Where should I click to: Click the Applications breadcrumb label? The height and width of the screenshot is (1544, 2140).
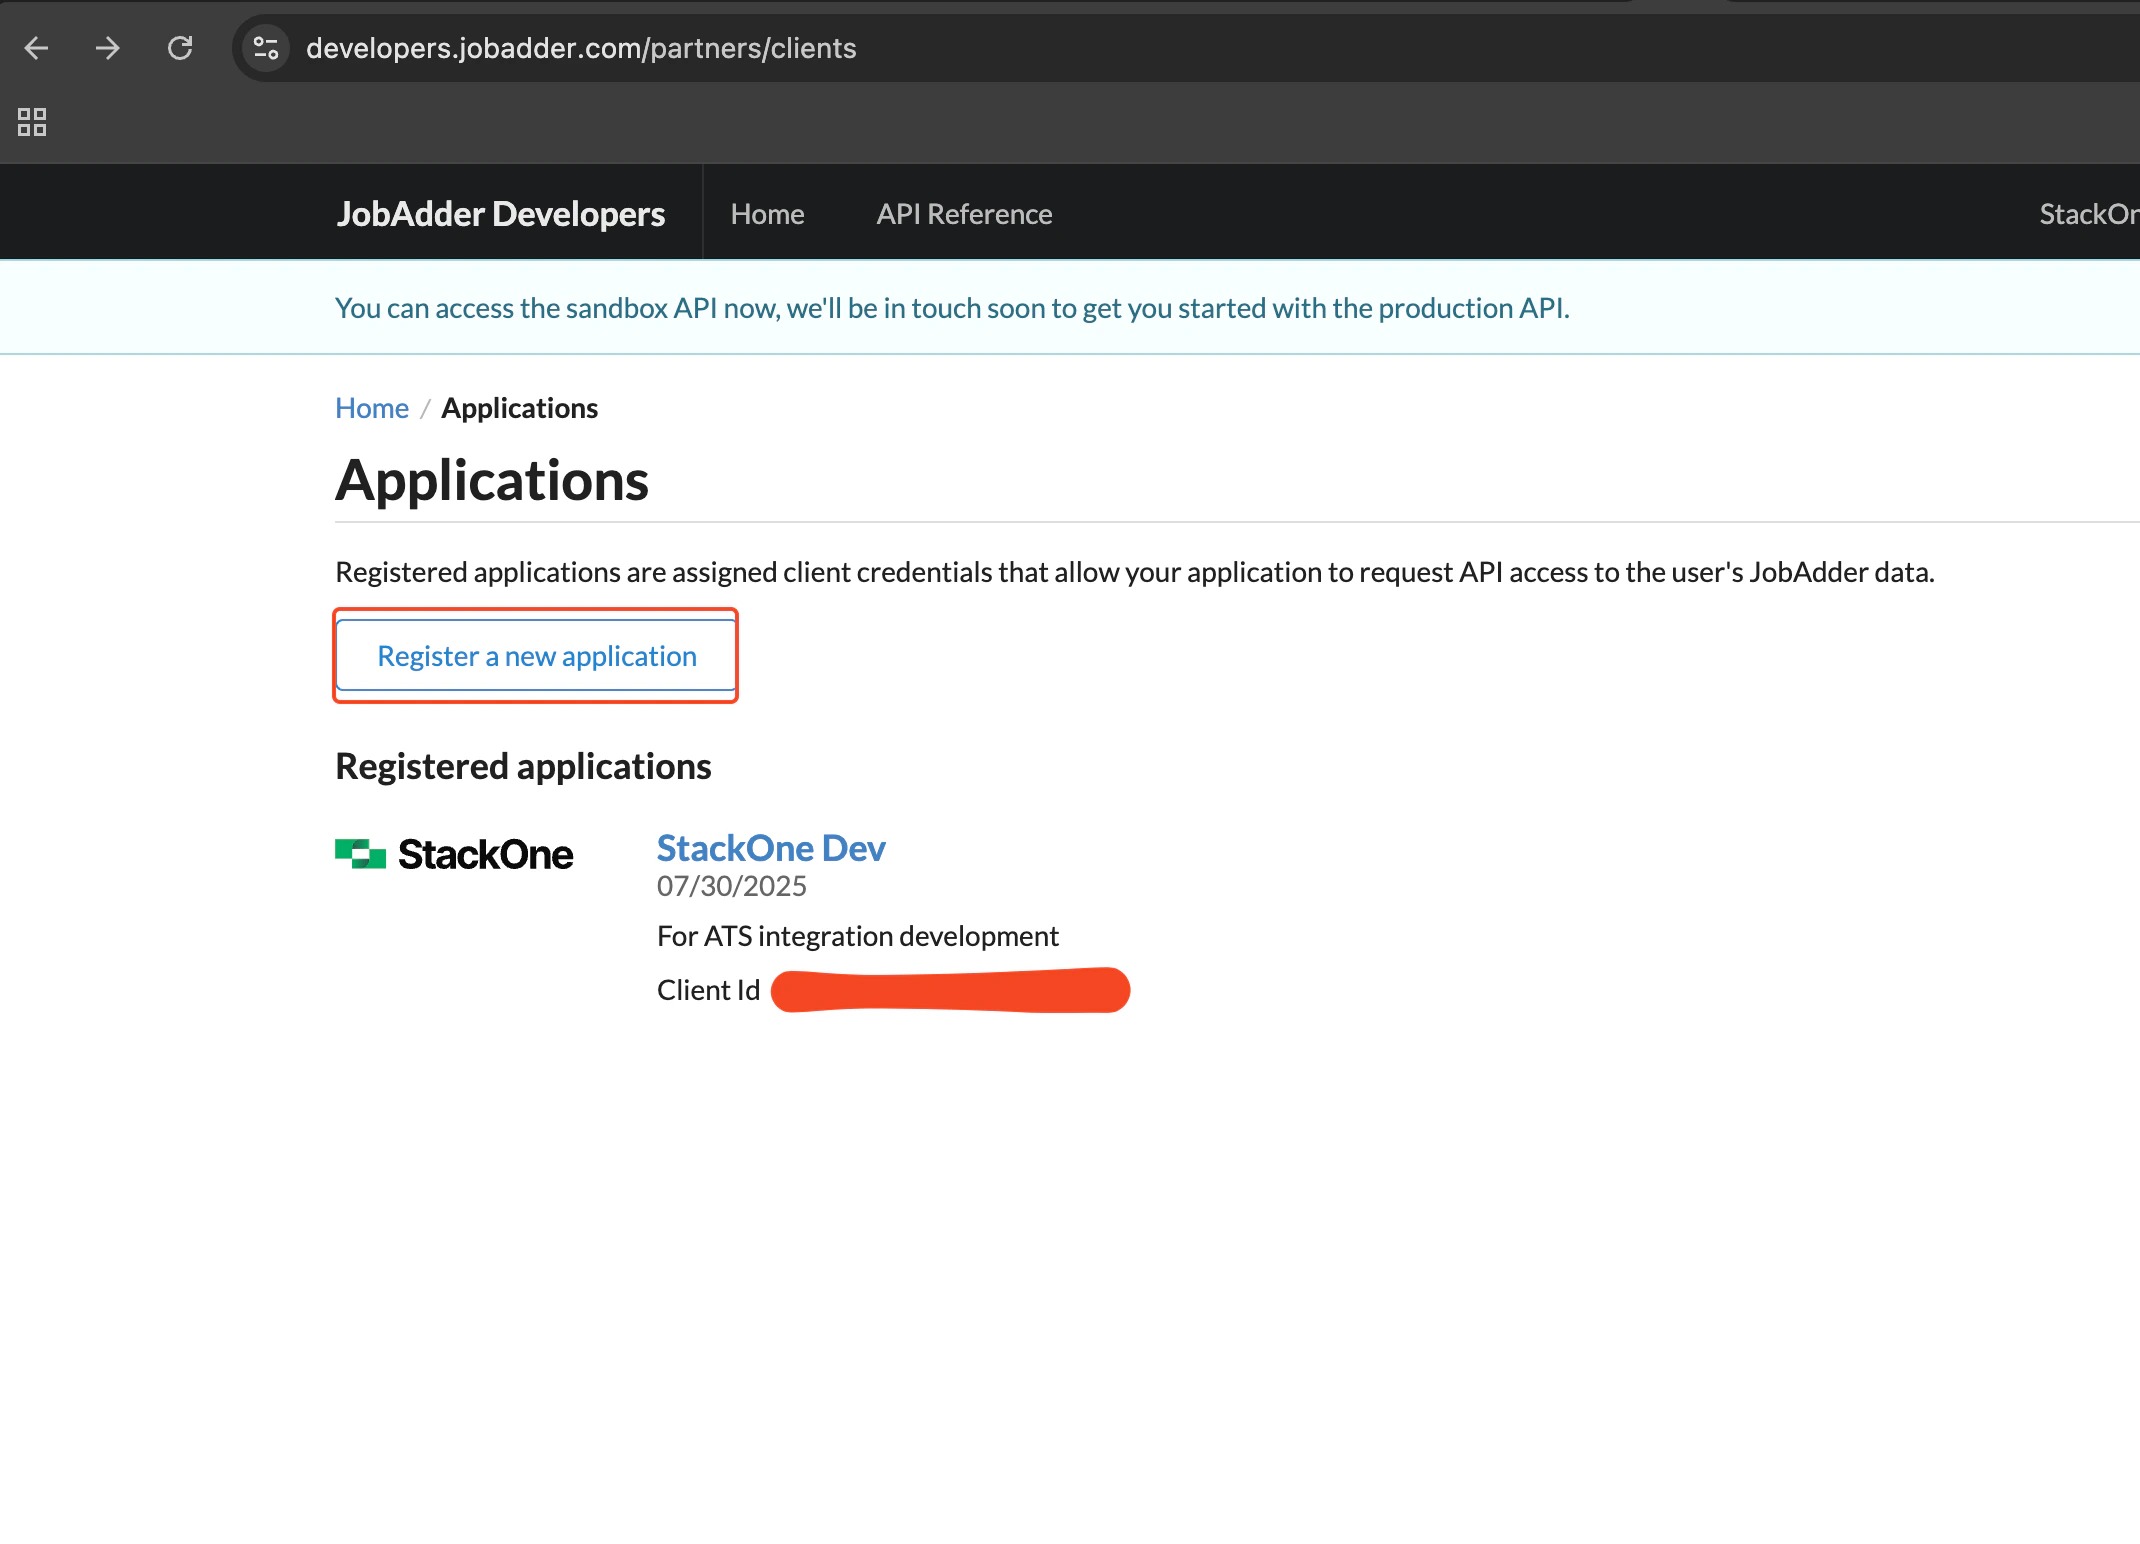(519, 407)
